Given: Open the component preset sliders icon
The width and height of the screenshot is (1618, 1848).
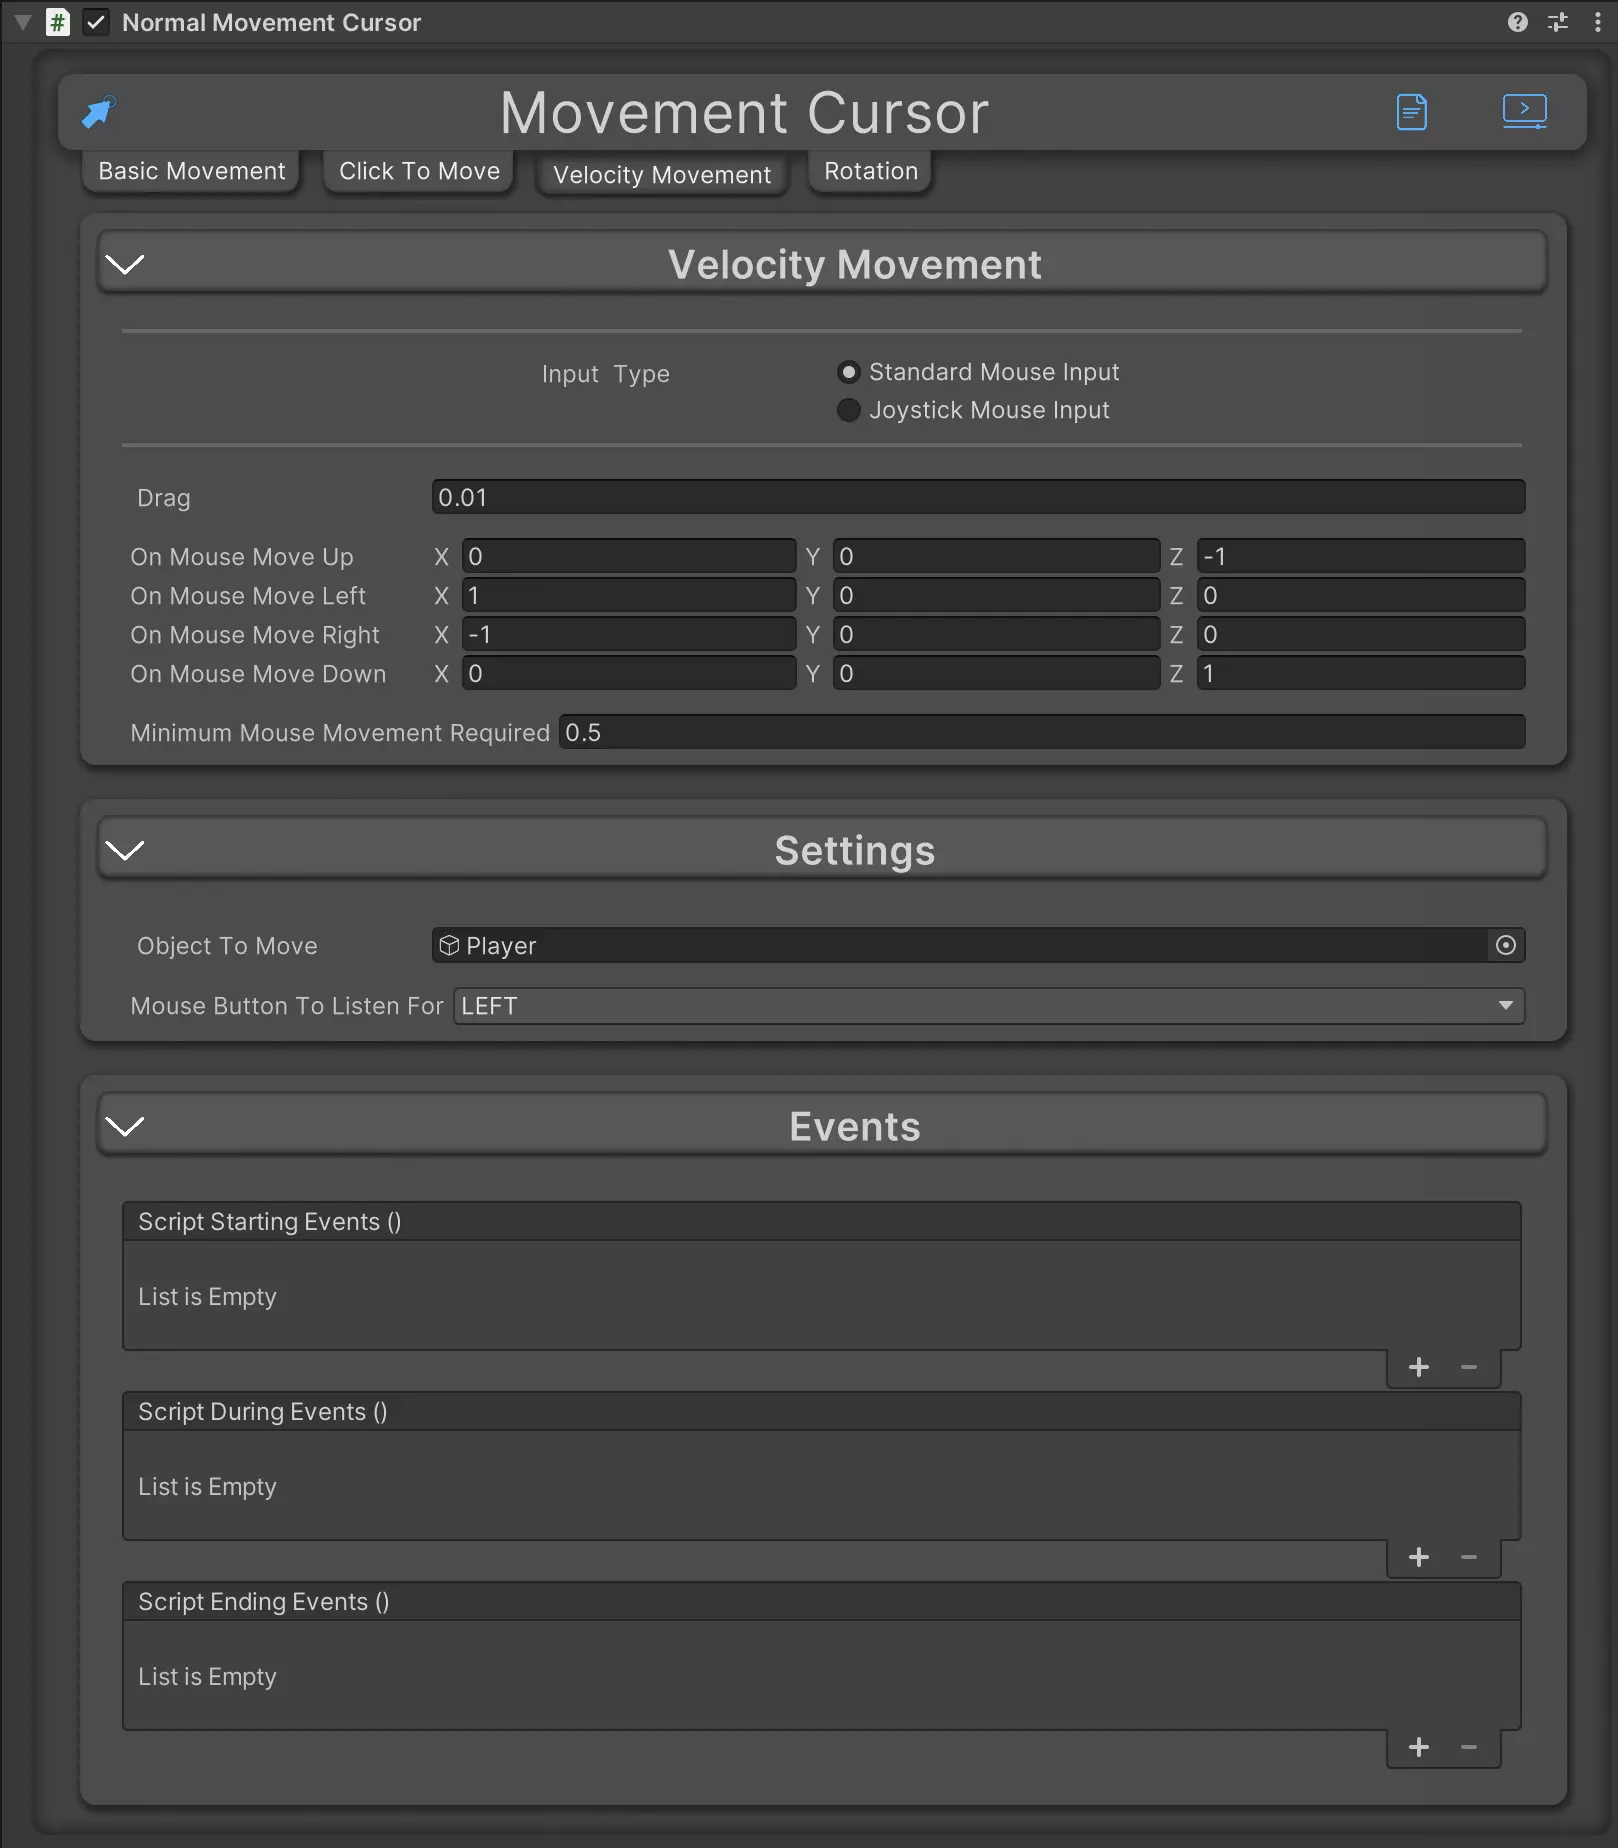Looking at the screenshot, I should coord(1557,22).
